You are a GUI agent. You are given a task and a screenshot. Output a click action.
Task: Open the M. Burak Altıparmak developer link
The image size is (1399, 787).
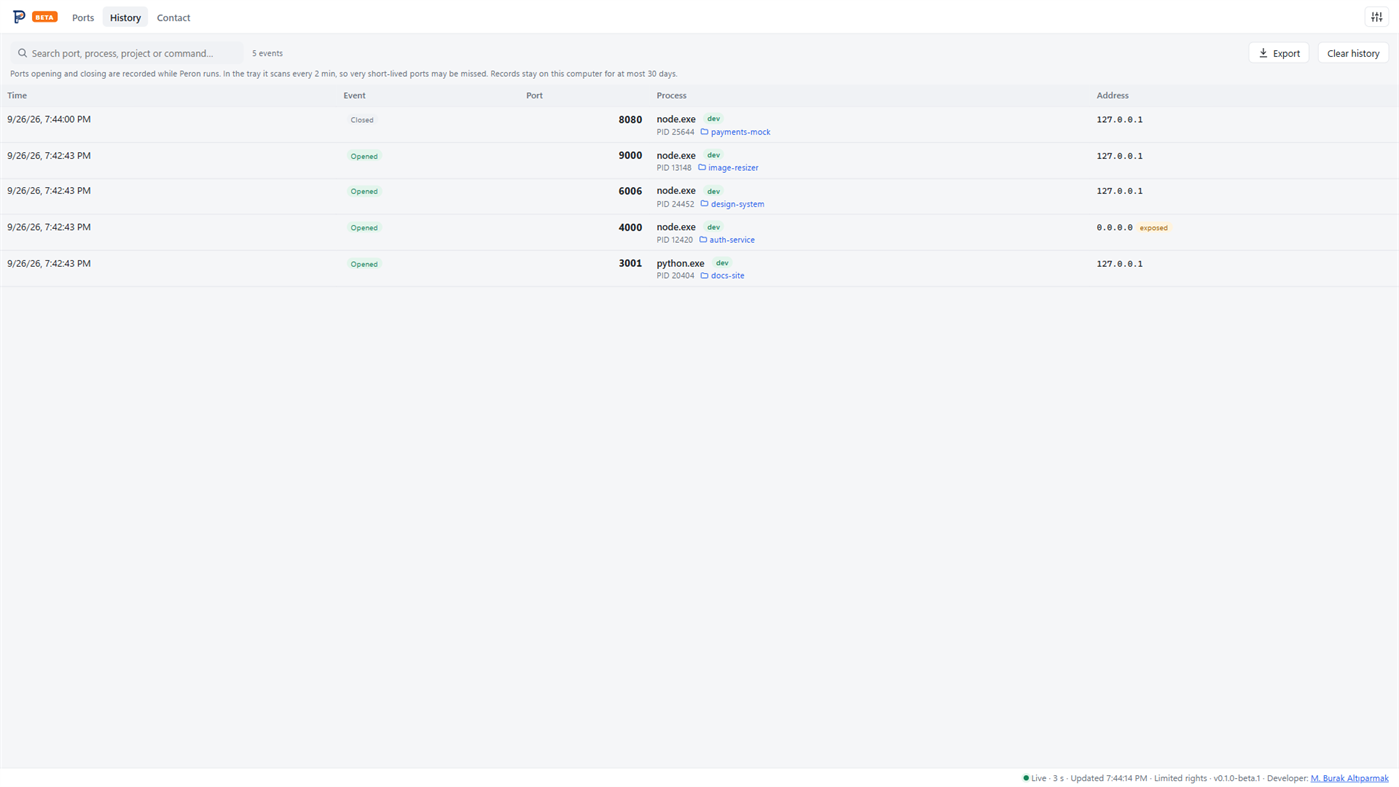(1349, 778)
